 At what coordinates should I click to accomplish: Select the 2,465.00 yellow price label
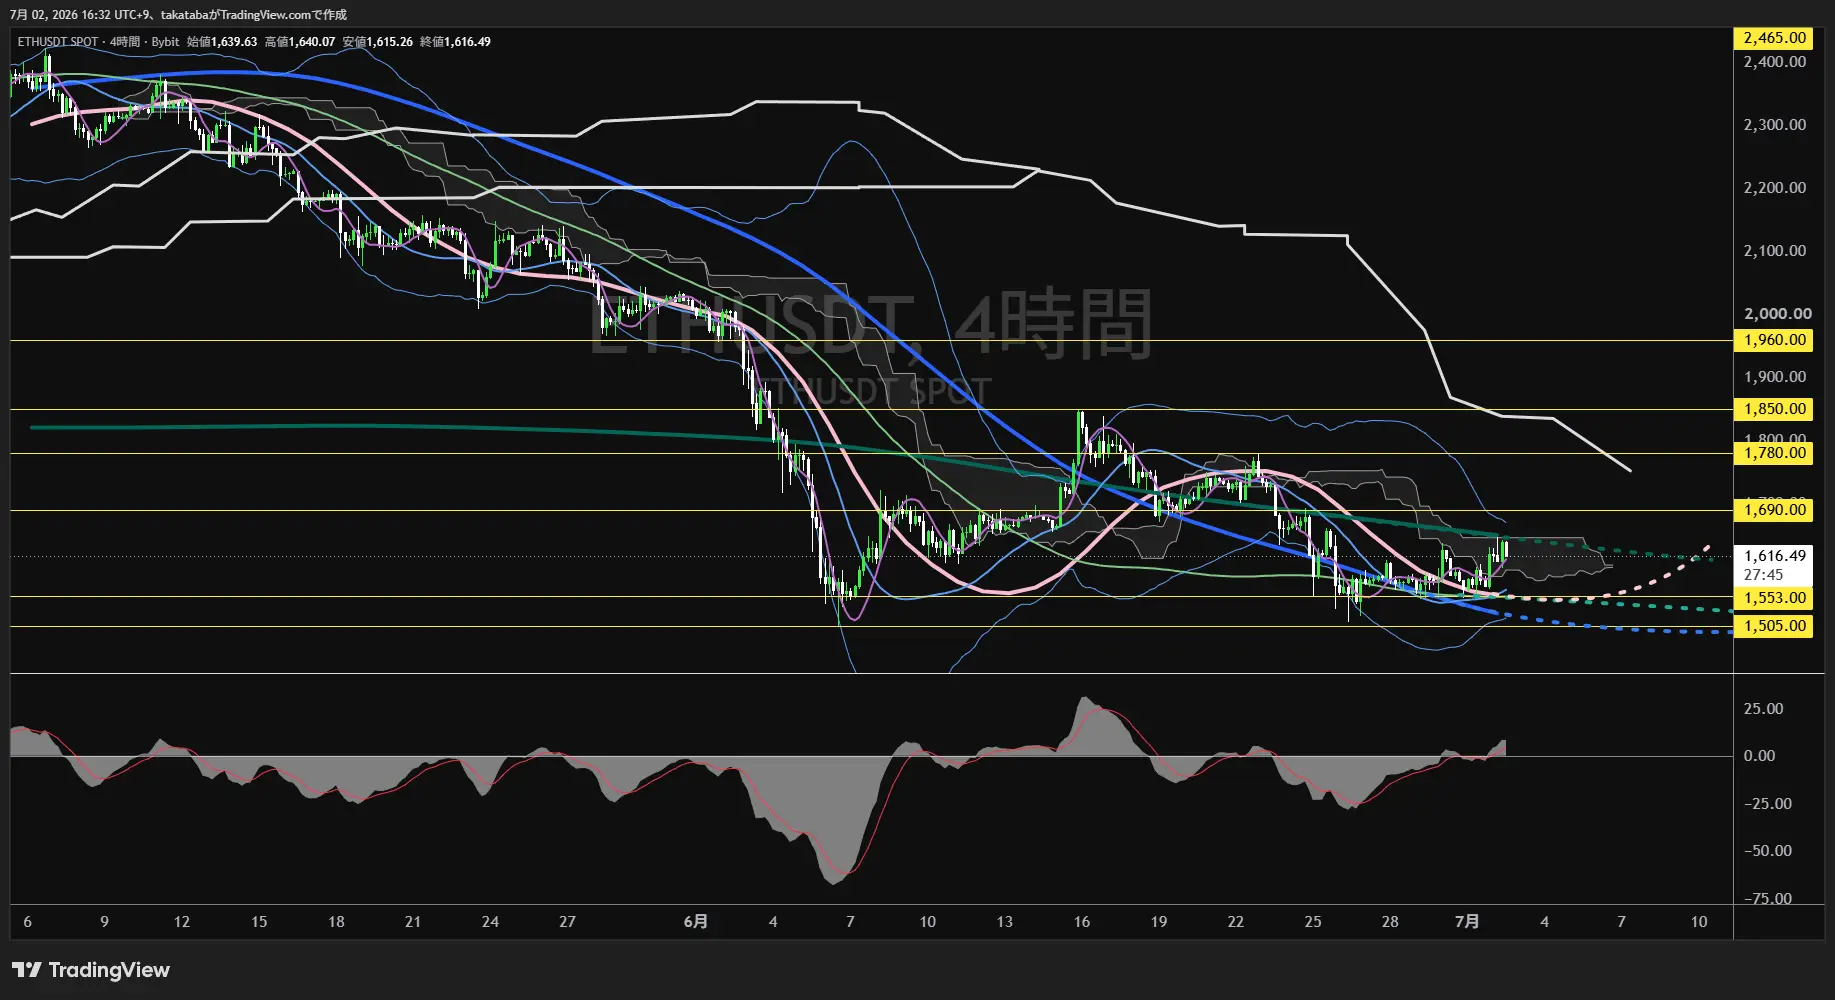[1774, 38]
